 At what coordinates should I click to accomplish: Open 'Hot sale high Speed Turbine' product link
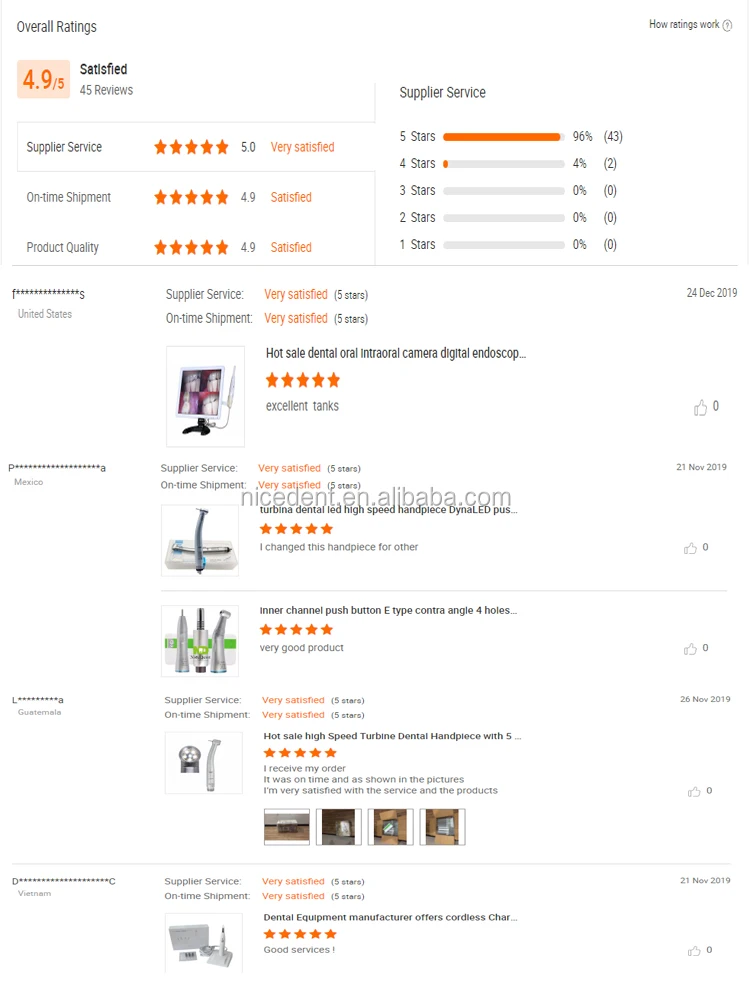(x=392, y=736)
